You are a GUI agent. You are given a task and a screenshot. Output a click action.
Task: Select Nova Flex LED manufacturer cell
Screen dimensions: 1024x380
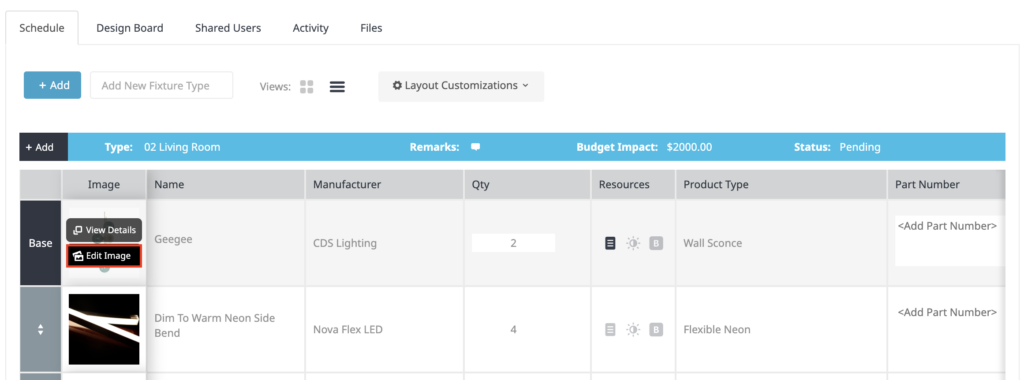348,330
